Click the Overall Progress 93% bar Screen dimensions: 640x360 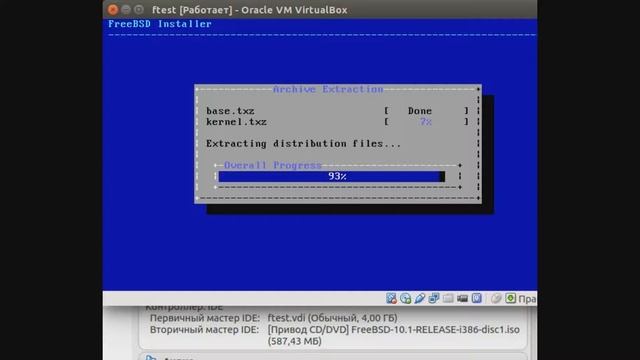pos(332,176)
